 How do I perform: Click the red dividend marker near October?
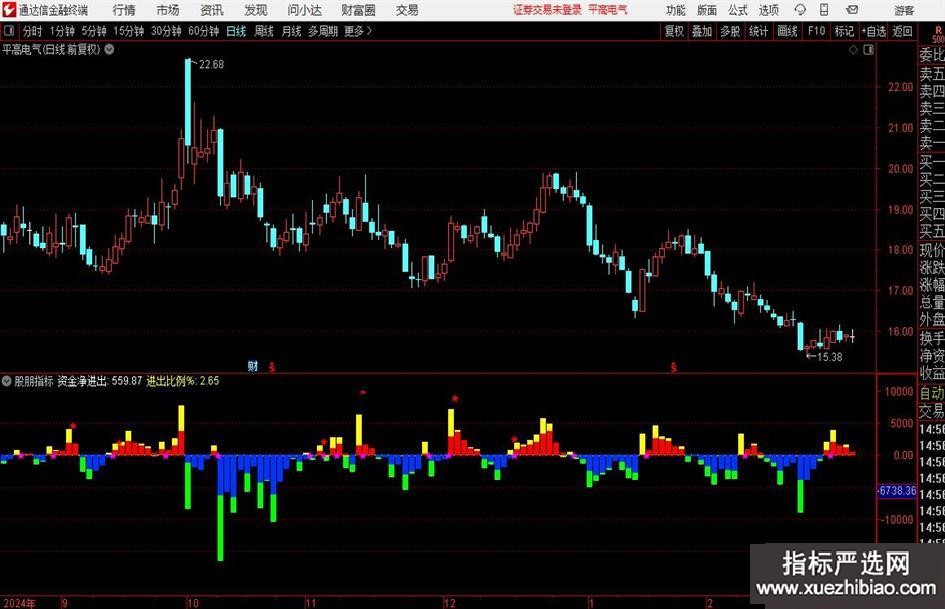pos(272,366)
